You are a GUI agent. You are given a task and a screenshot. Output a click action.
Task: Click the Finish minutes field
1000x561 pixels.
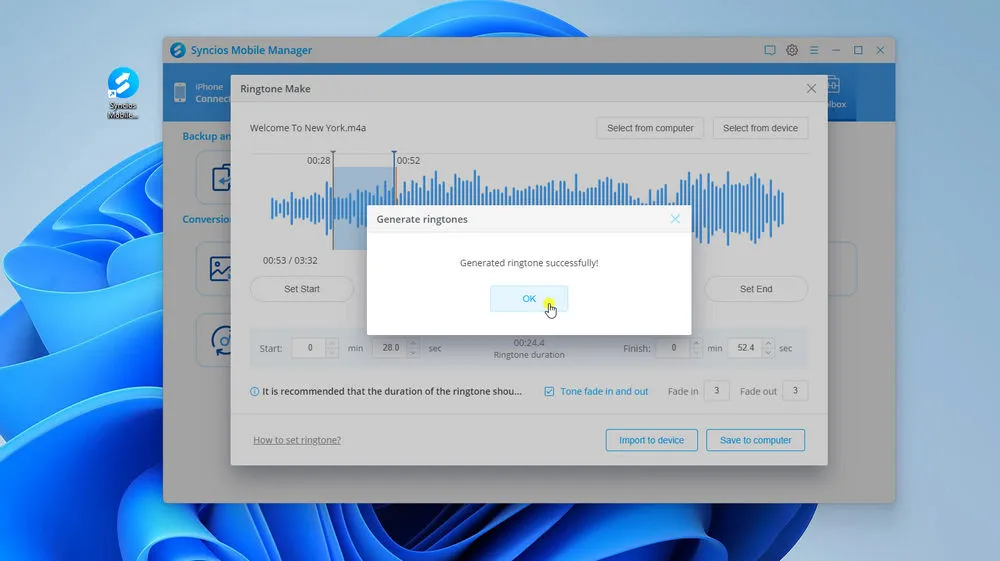(673, 348)
